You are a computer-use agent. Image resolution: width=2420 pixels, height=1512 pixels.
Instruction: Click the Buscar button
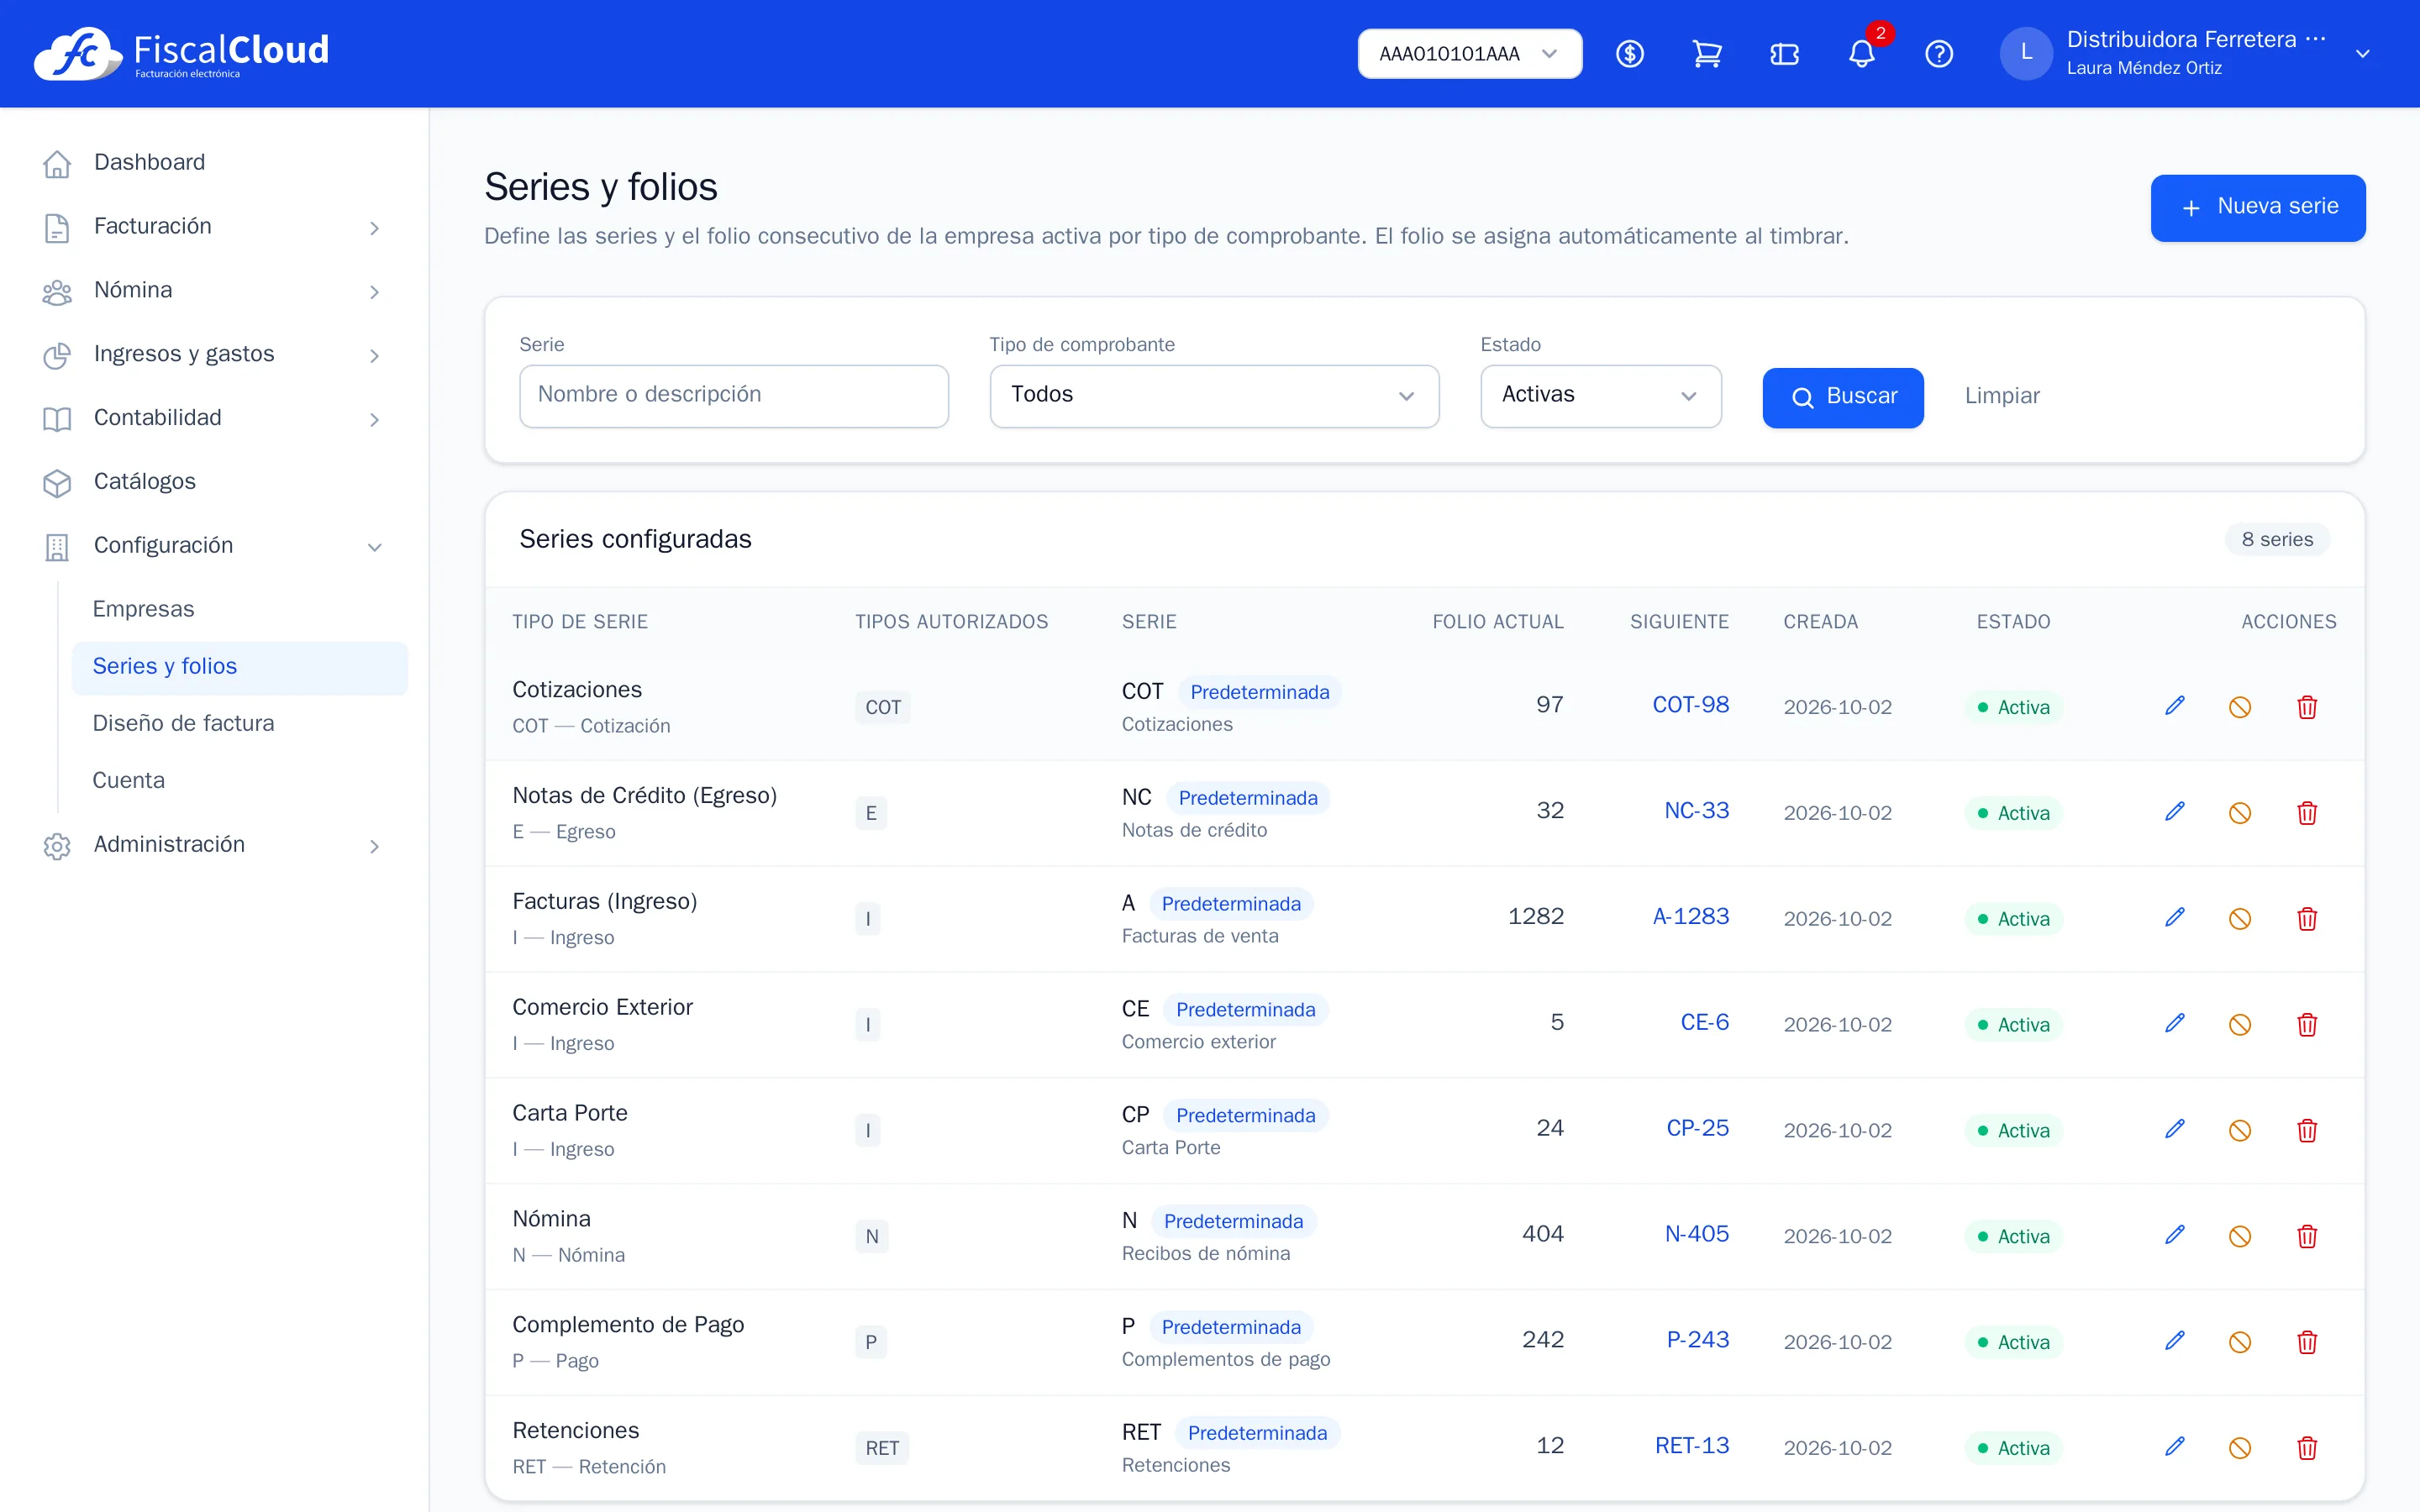pyautogui.click(x=1843, y=397)
